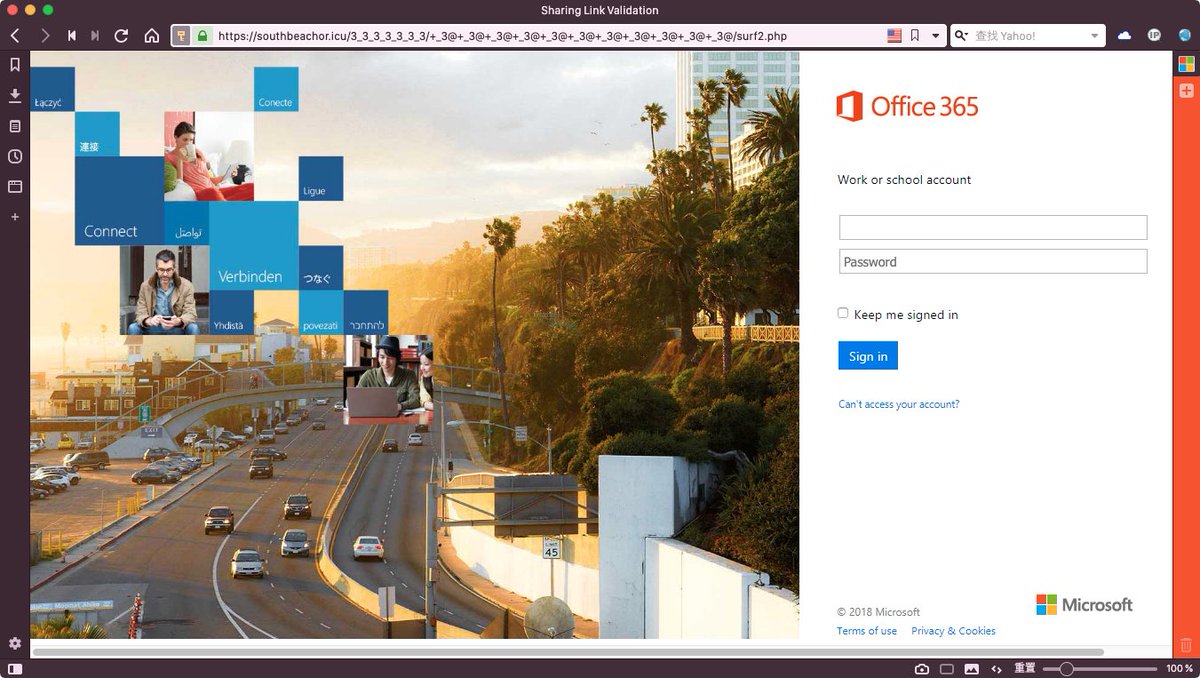The width and height of the screenshot is (1200, 678).
Task: Open the Window panel
Action: coord(15,186)
